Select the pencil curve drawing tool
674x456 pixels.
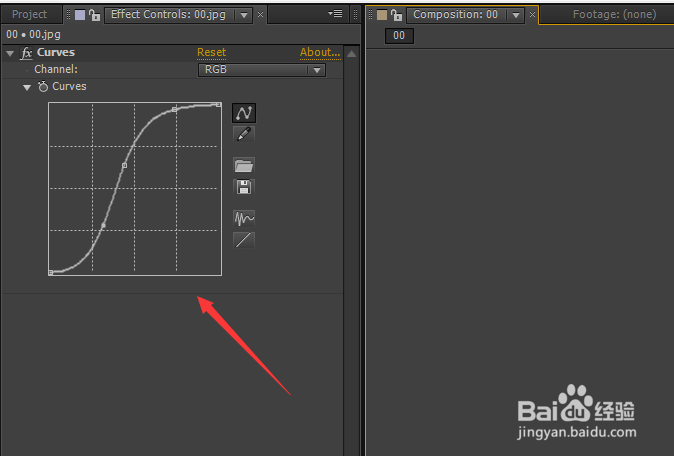(244, 135)
